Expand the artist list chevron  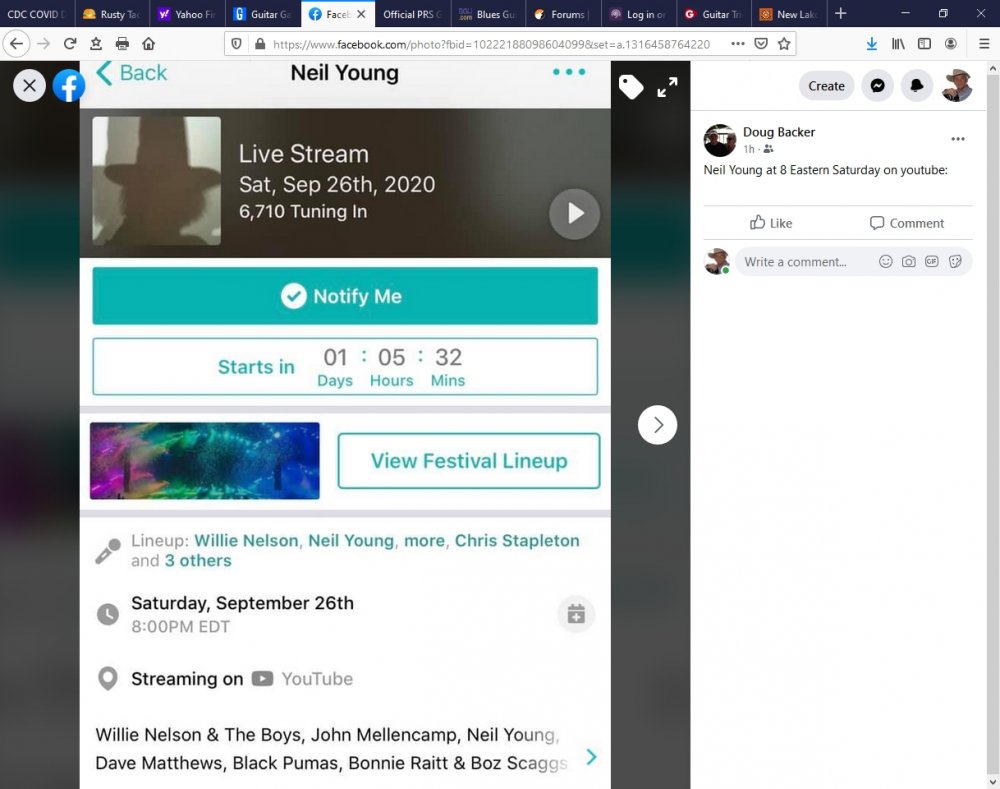(592, 756)
